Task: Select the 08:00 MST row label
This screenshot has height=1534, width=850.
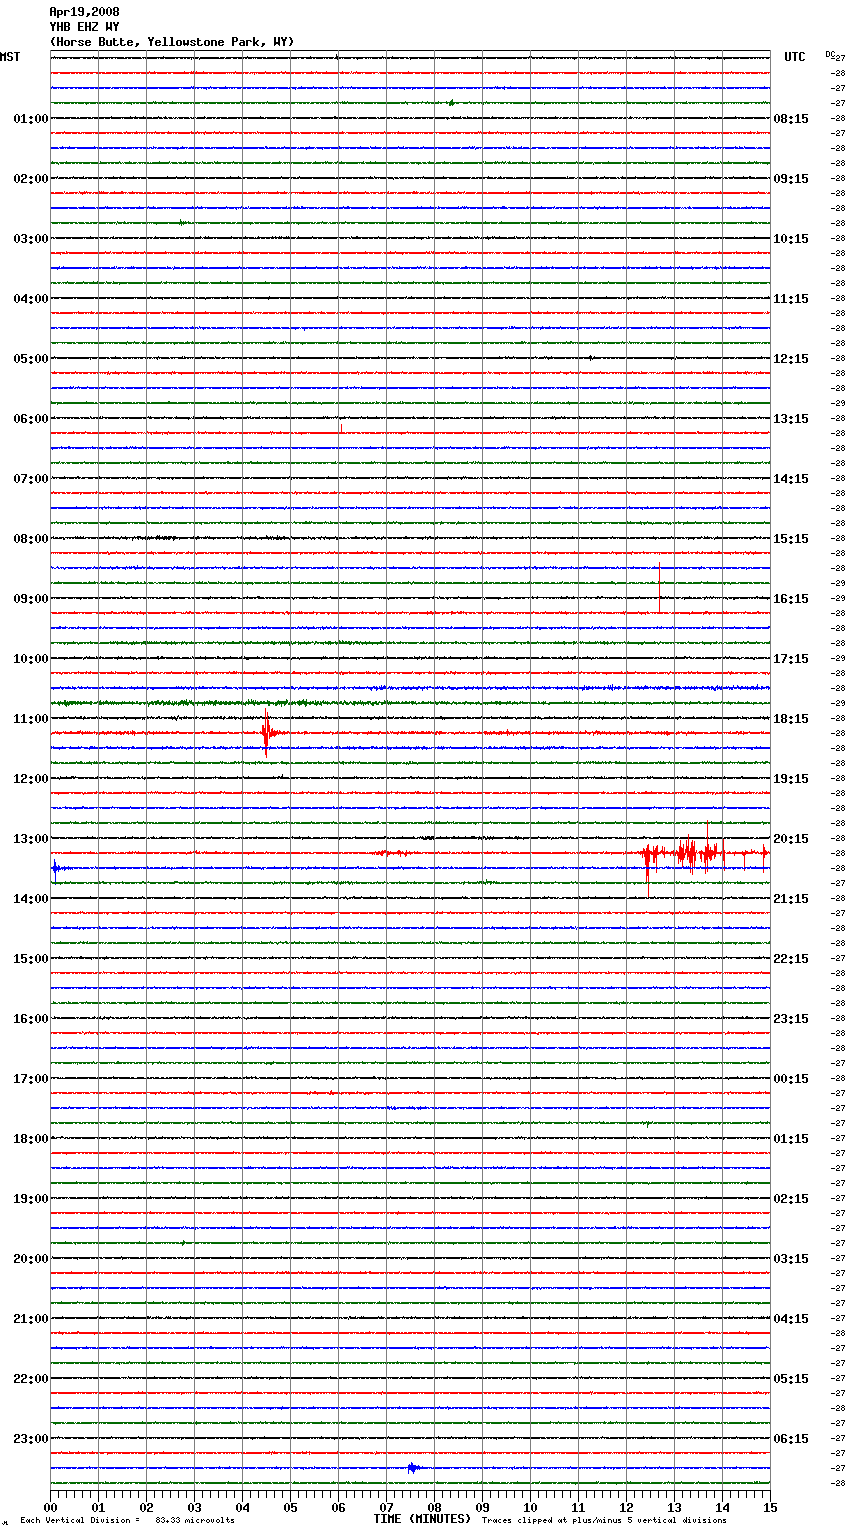Action: coord(30,539)
